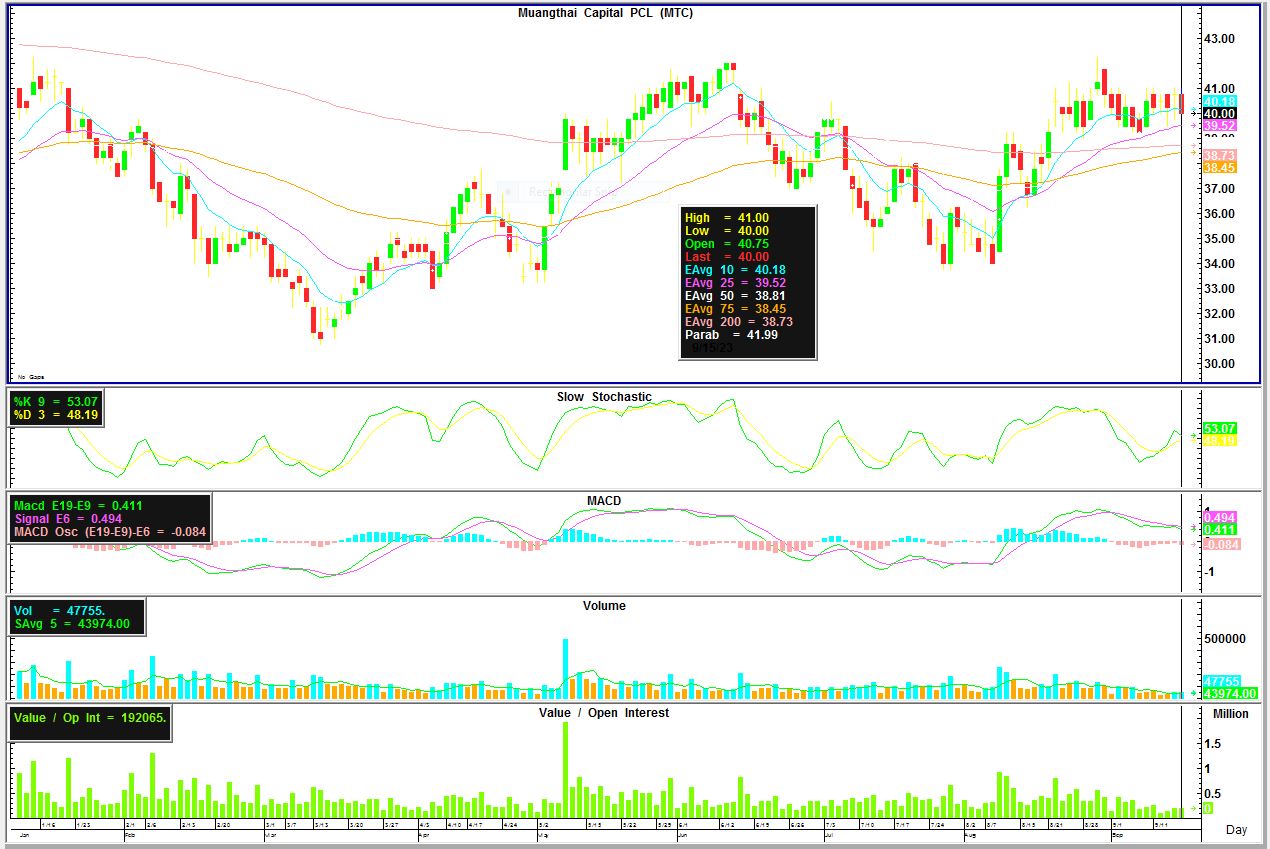Image resolution: width=1270 pixels, height=849 pixels.
Task: Click the green 53.07 tag beside the stochastic panel
Action: [x=1220, y=428]
